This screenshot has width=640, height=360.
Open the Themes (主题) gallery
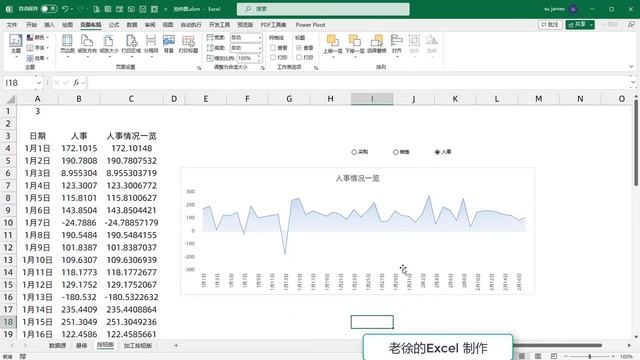coord(16,44)
